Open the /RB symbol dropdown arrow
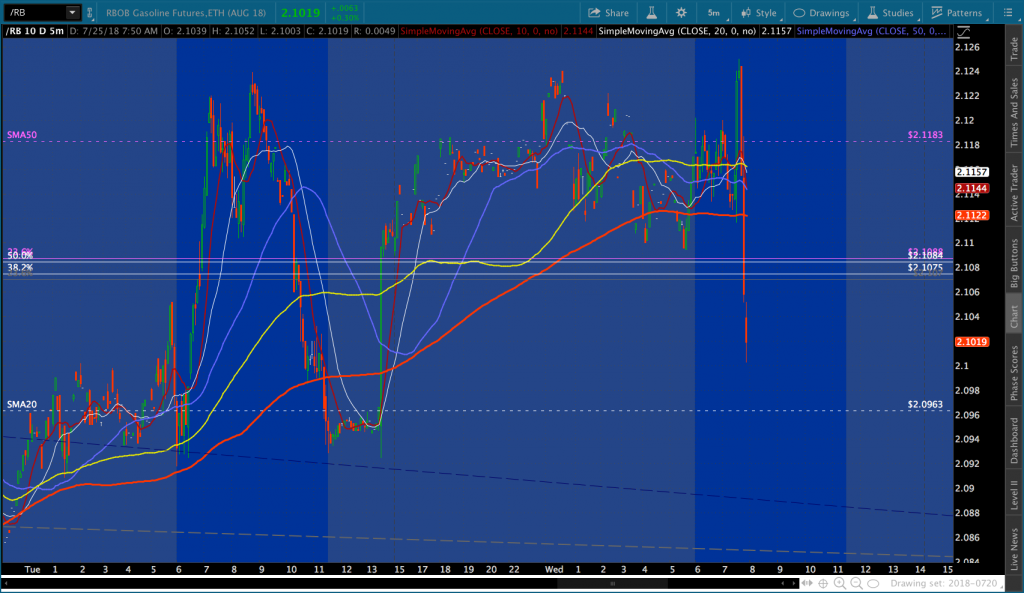Viewport: 1024px width, 593px height. [x=73, y=13]
